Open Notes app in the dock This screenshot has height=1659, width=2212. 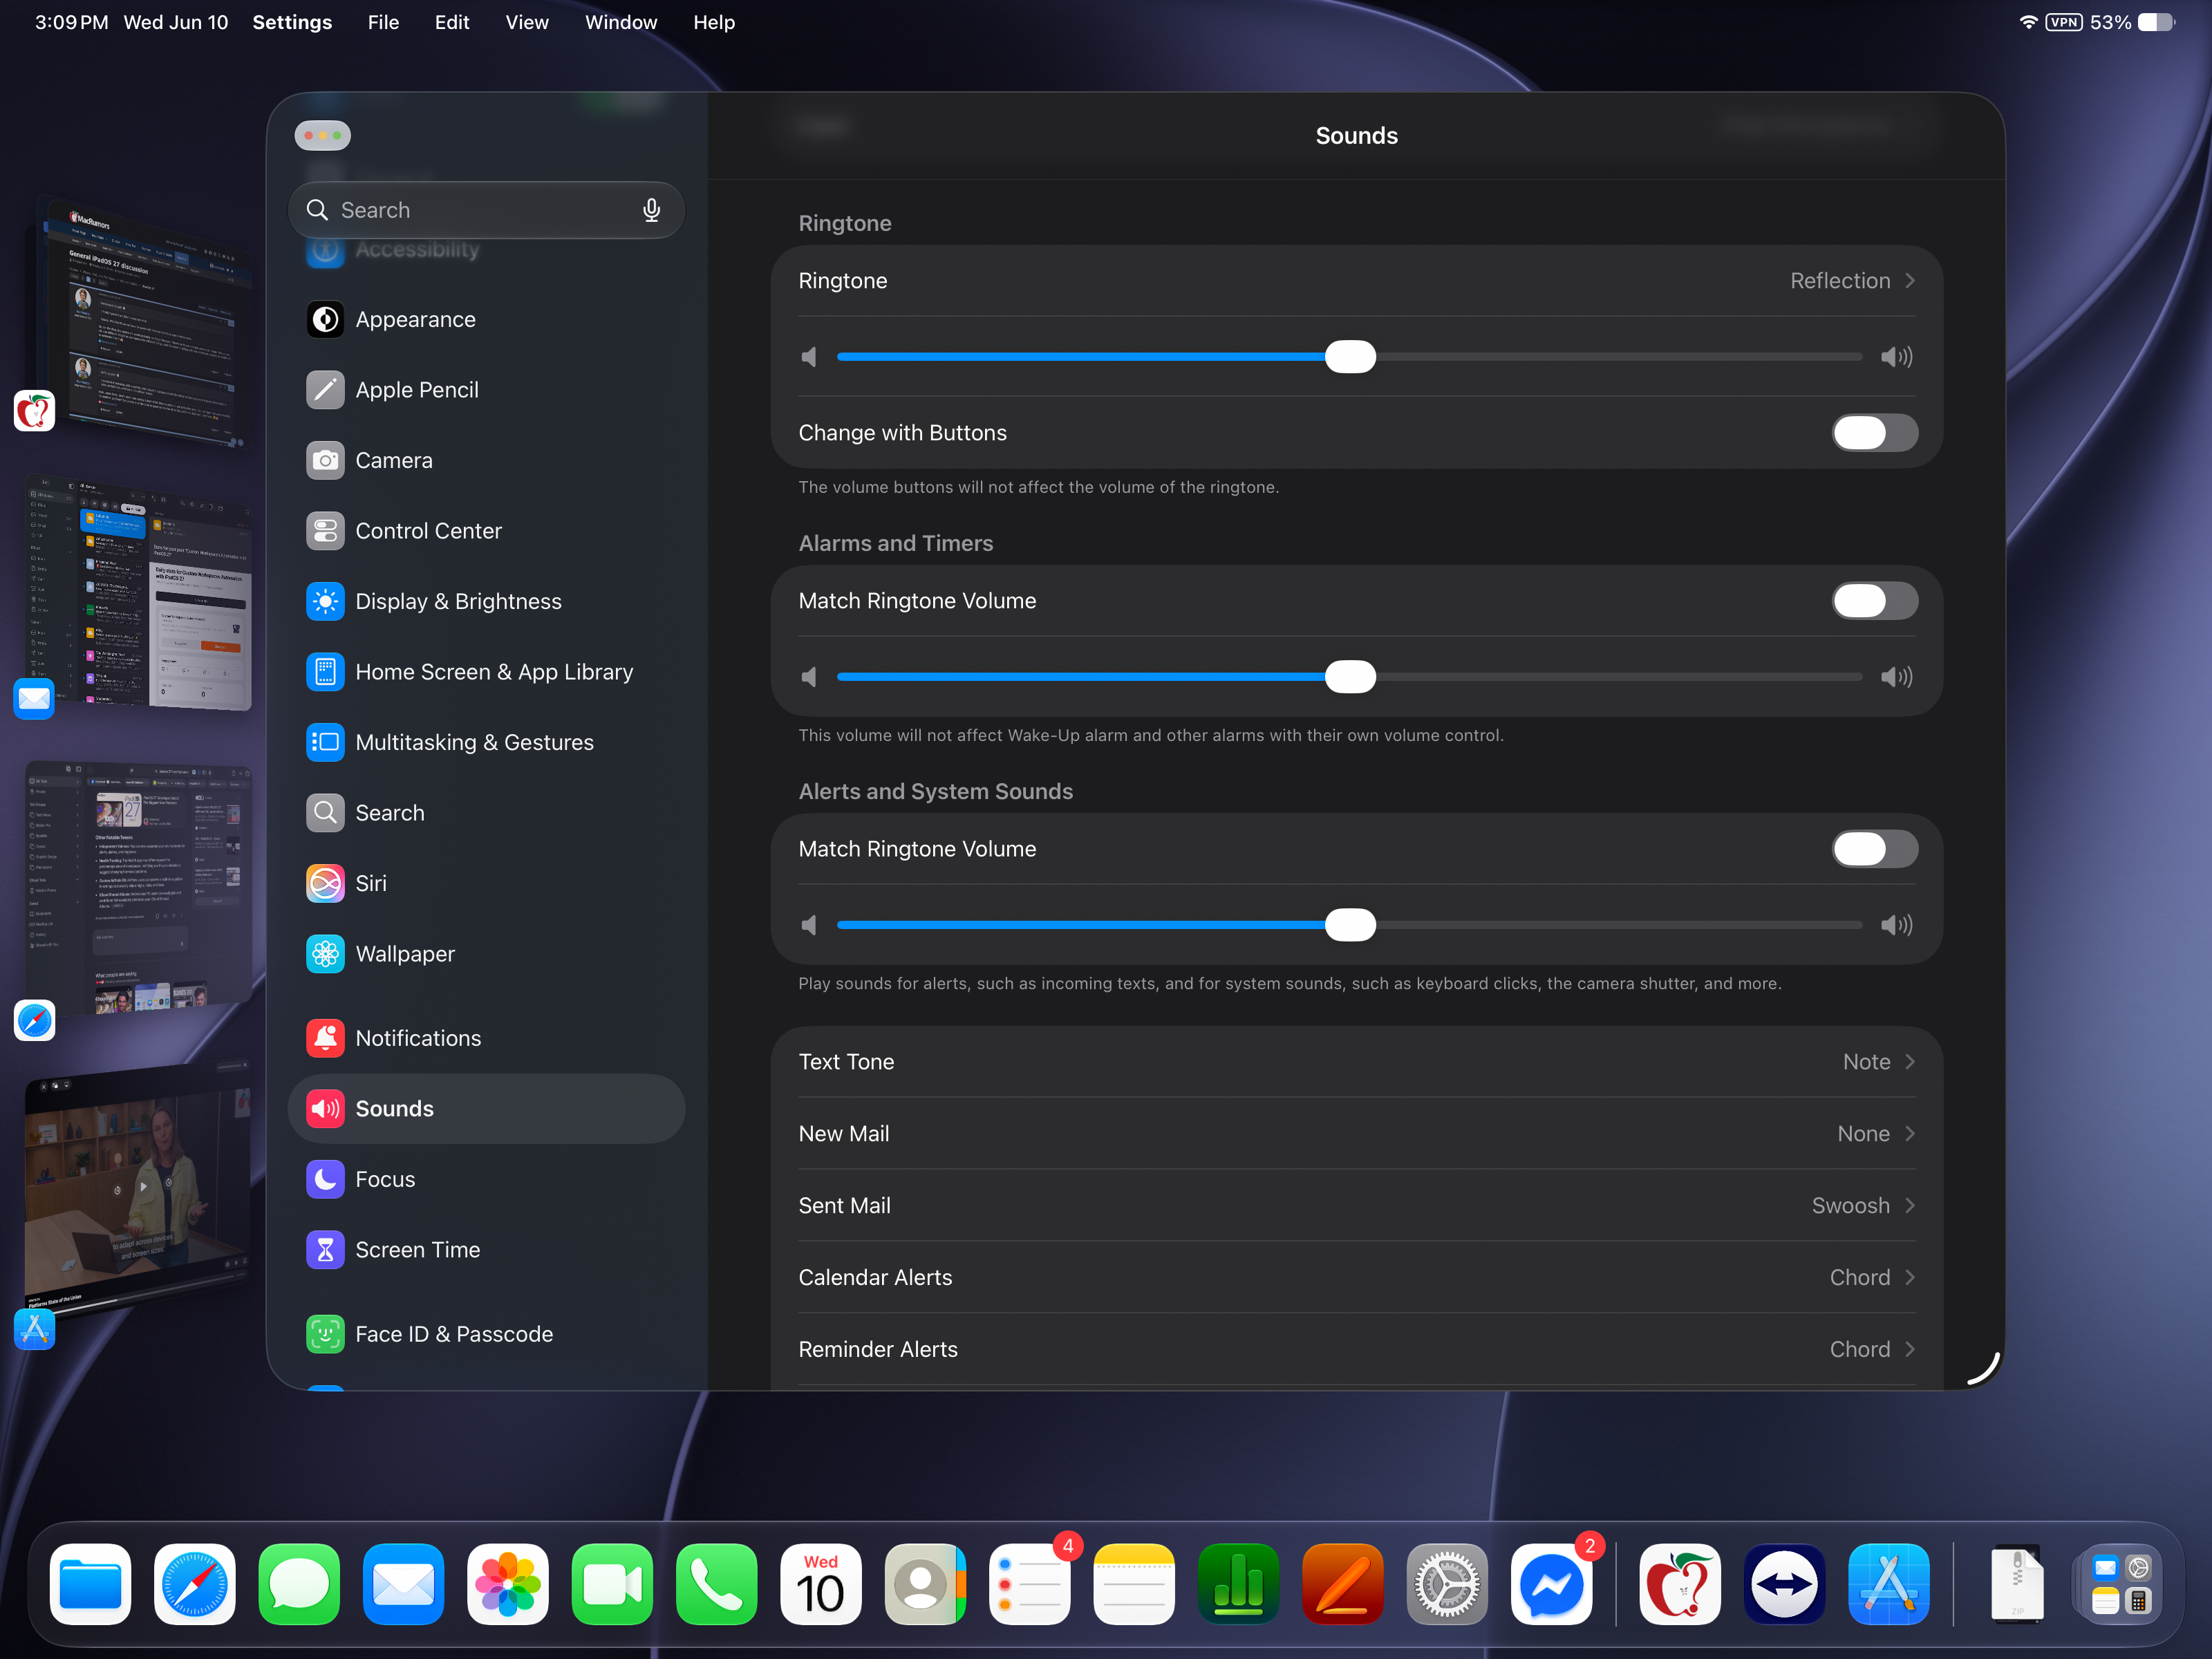[1134, 1584]
